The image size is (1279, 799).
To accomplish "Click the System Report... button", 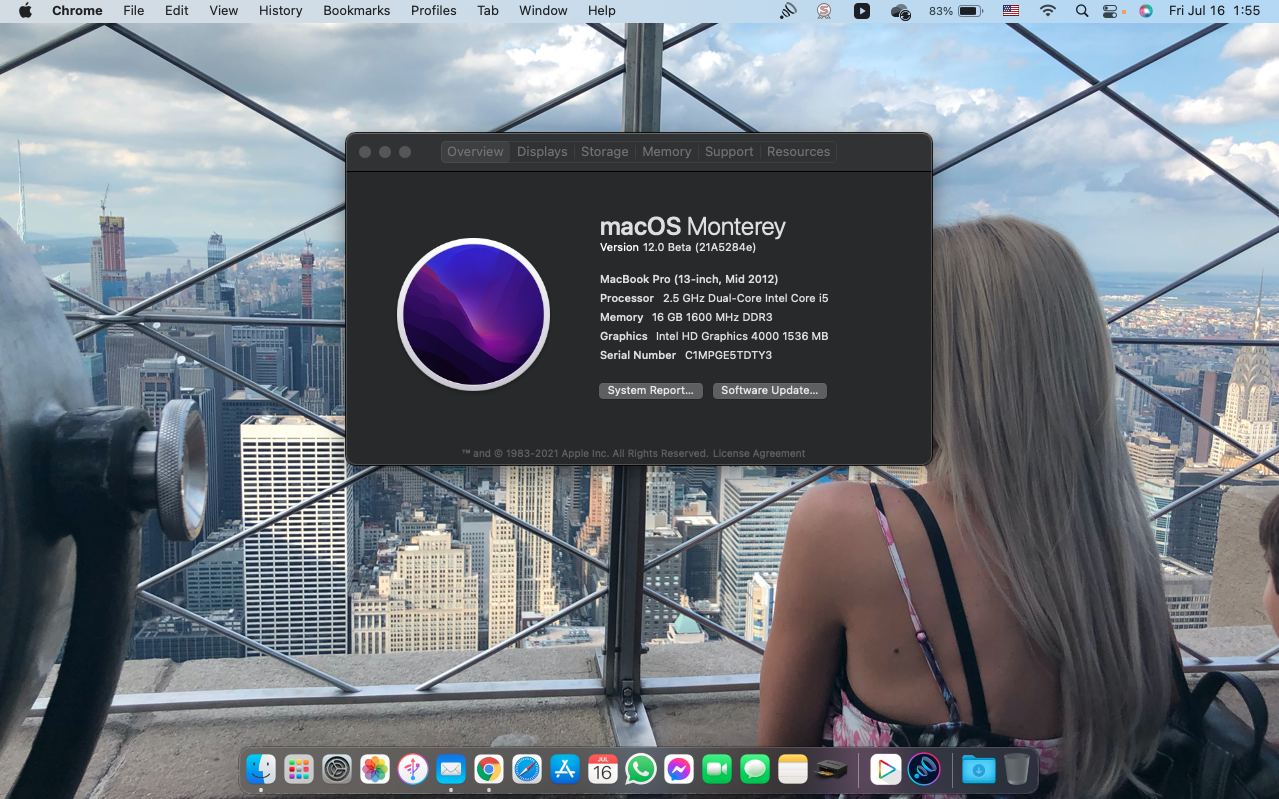I will [x=651, y=391].
